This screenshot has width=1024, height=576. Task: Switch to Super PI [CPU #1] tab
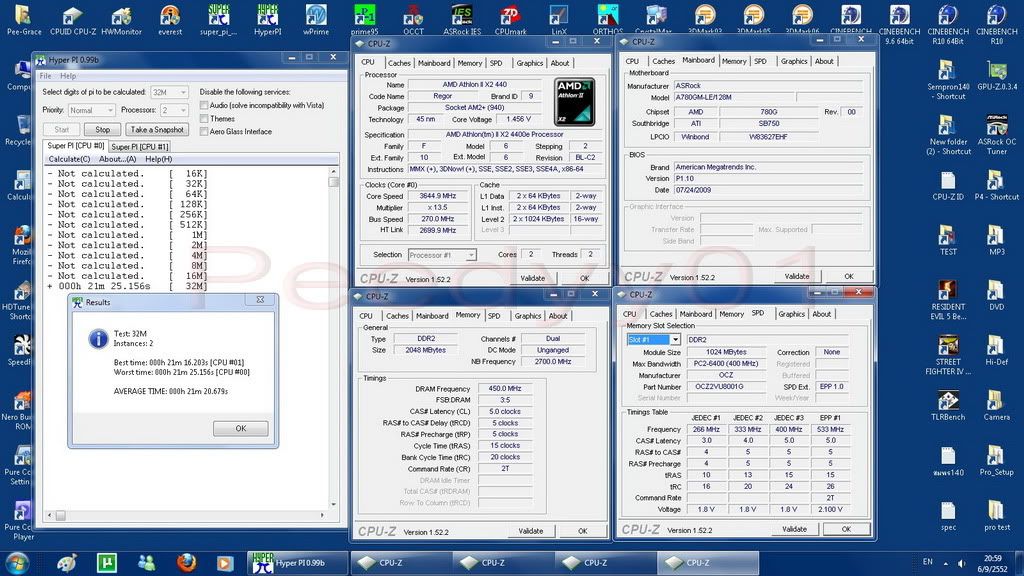(140, 147)
